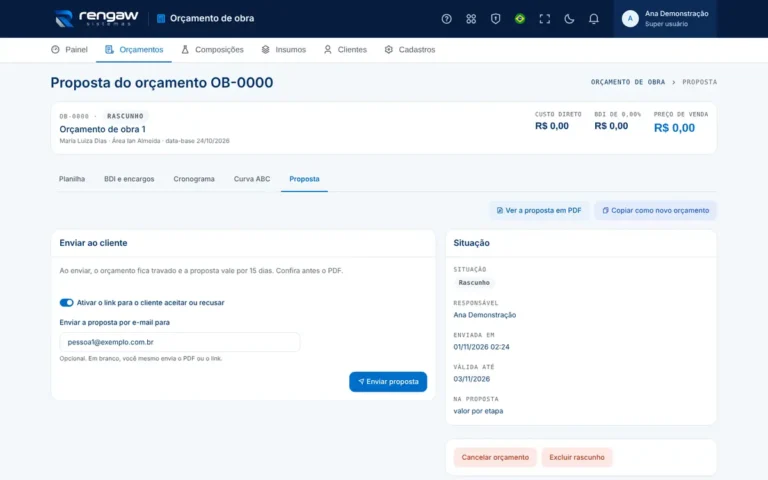Toggle fullscreen mode icon
This screenshot has width=768, height=480.
544,19
